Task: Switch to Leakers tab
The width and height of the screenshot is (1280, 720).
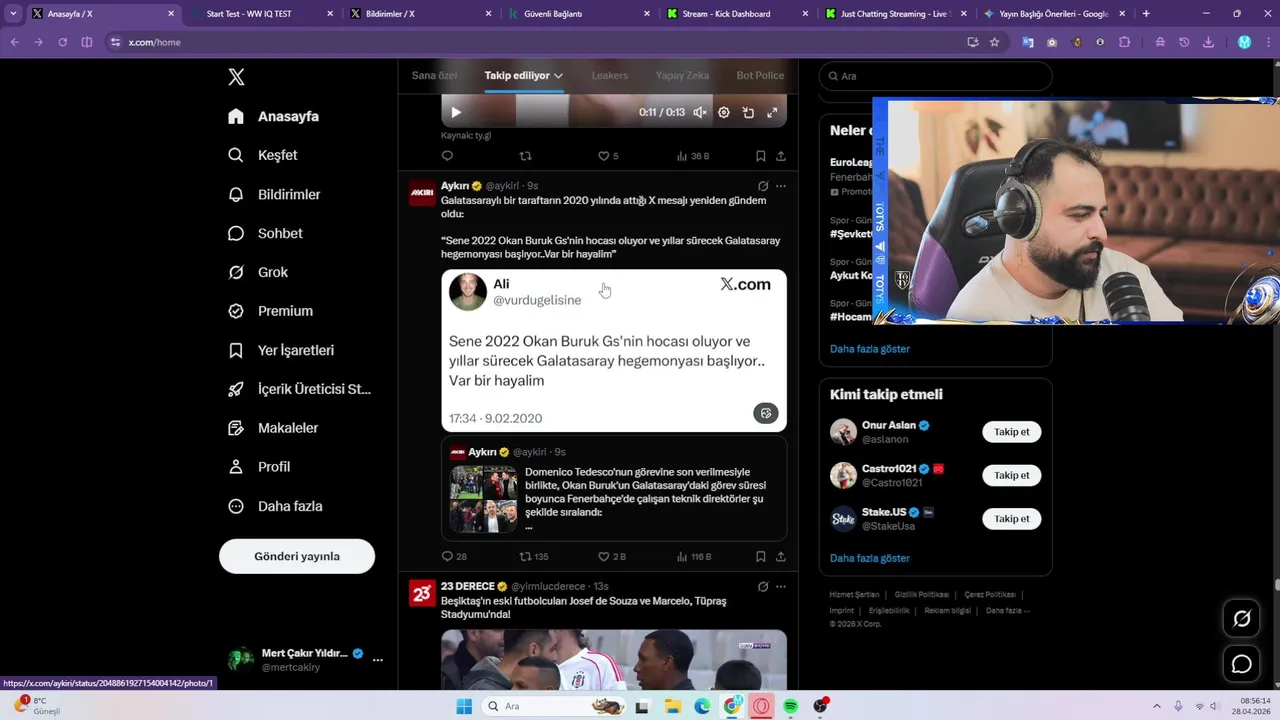Action: pos(610,75)
